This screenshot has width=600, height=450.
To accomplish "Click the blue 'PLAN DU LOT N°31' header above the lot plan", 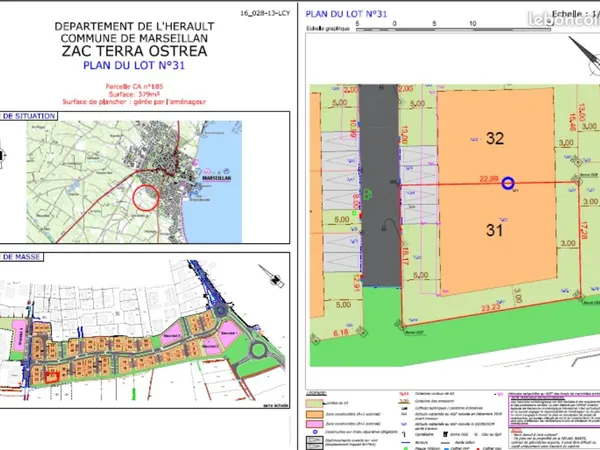I will coord(346,14).
